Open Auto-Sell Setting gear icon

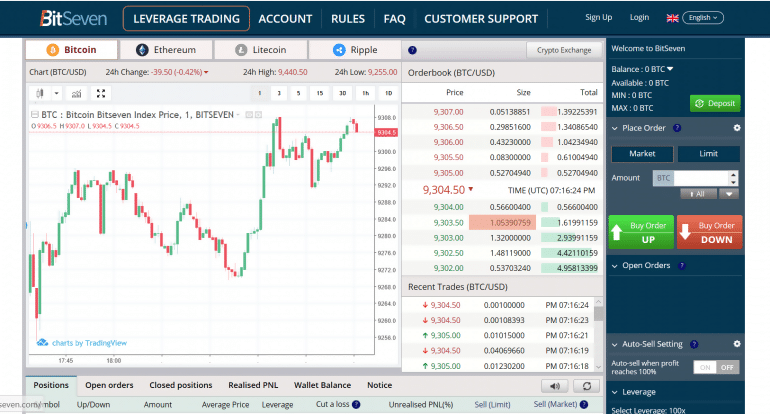tap(737, 344)
